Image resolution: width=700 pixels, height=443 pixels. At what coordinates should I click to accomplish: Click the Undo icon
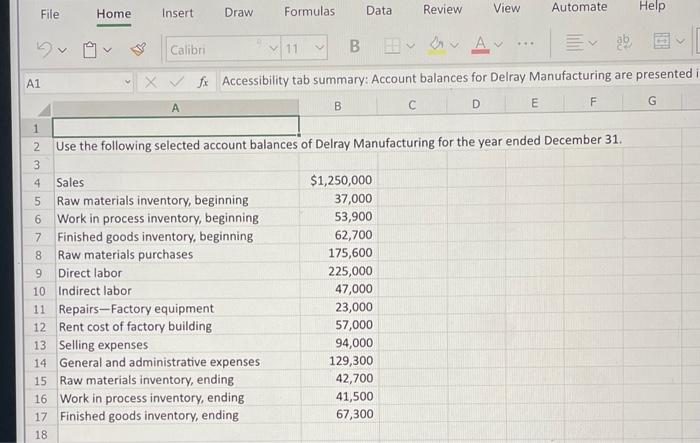45,50
